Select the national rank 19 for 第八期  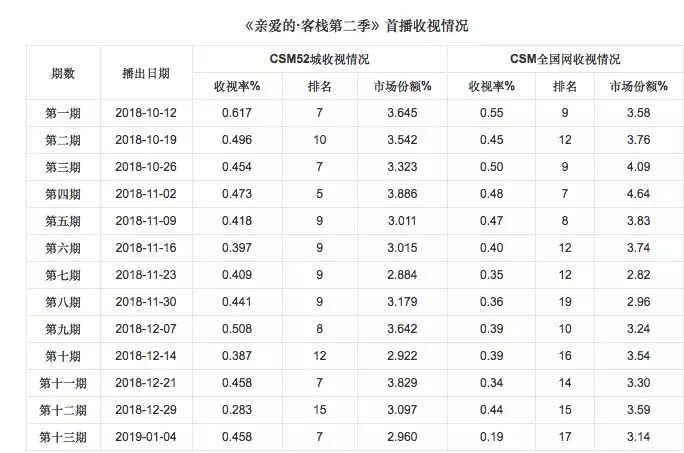(565, 302)
